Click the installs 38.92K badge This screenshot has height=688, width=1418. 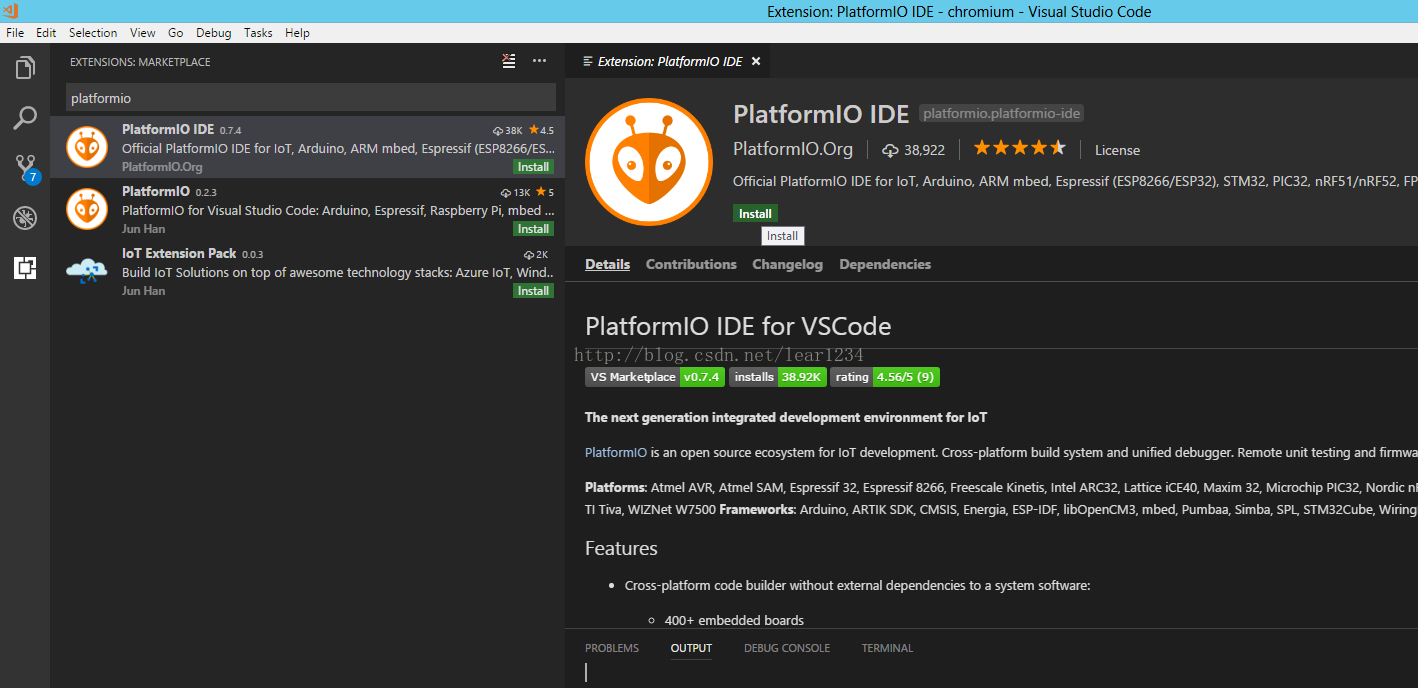778,377
